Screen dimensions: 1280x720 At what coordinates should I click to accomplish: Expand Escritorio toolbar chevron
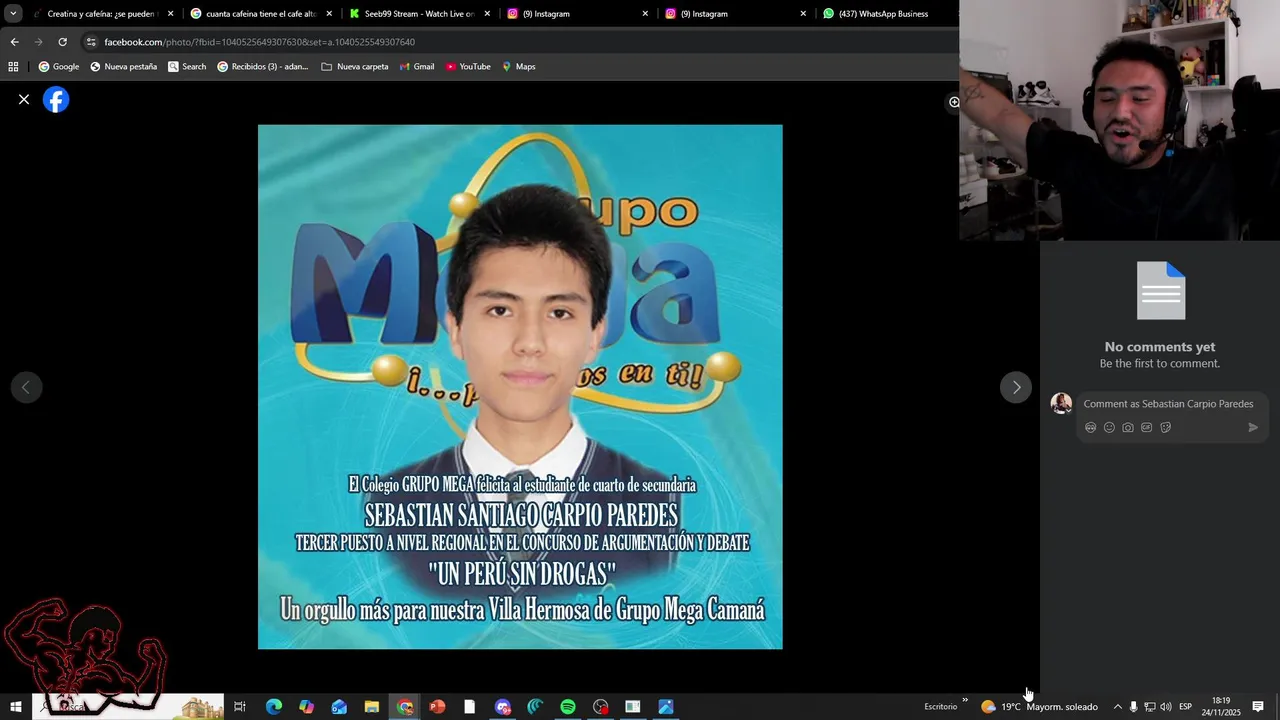tap(965, 700)
